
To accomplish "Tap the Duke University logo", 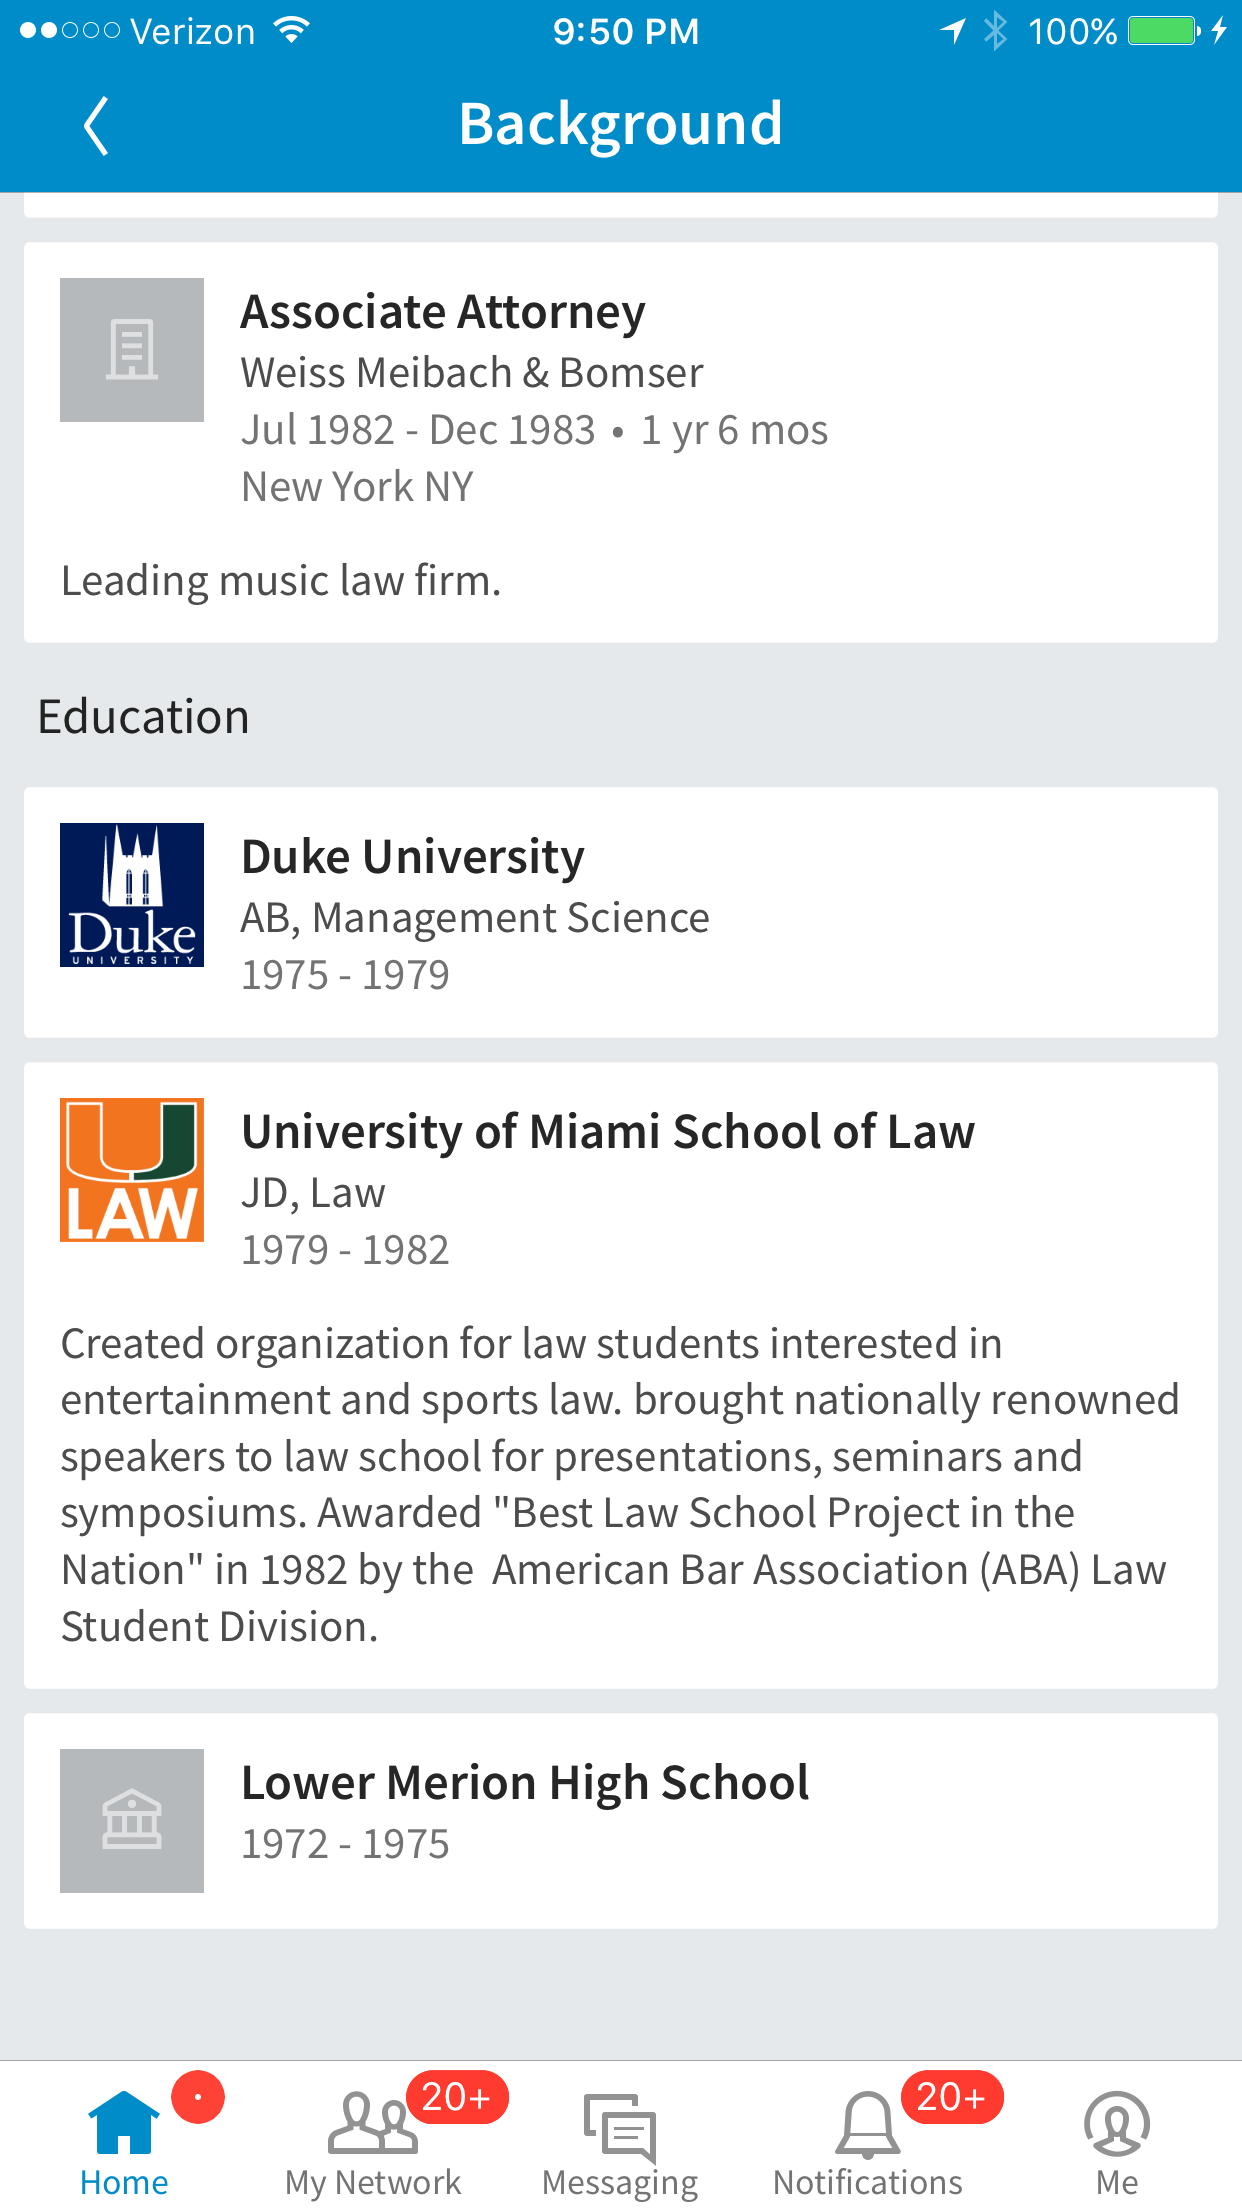I will pos(132,895).
